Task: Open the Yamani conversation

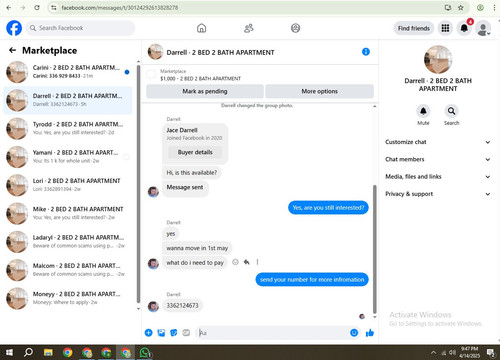Action: tap(68, 157)
